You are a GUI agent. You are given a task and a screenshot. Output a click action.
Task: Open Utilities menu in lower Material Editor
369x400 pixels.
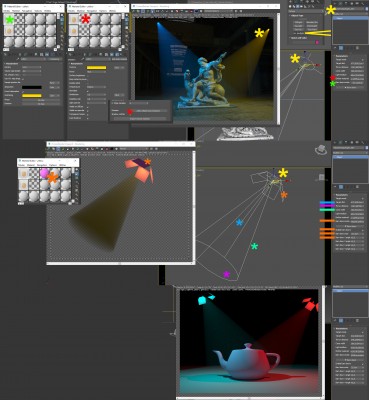click(x=62, y=165)
